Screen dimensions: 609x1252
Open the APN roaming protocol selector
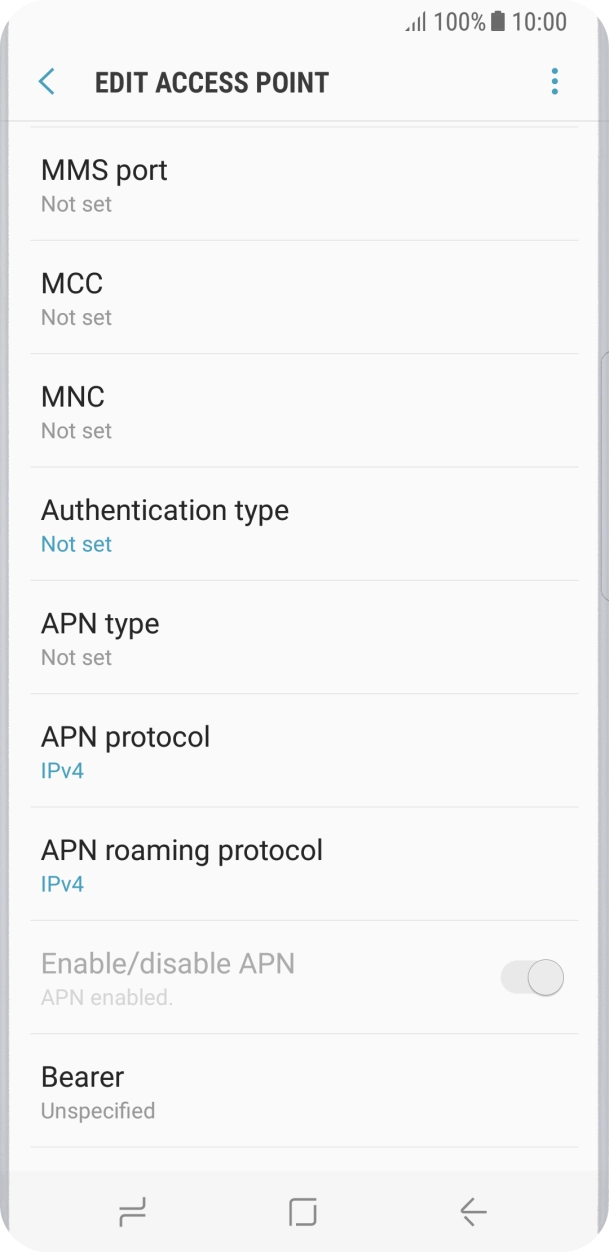[x=181, y=863]
